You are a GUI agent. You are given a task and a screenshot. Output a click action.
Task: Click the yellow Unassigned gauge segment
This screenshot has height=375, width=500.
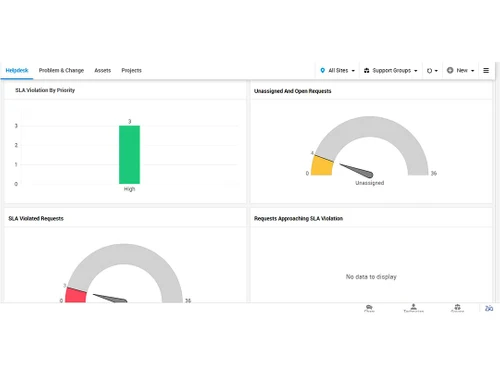pyautogui.click(x=322, y=165)
